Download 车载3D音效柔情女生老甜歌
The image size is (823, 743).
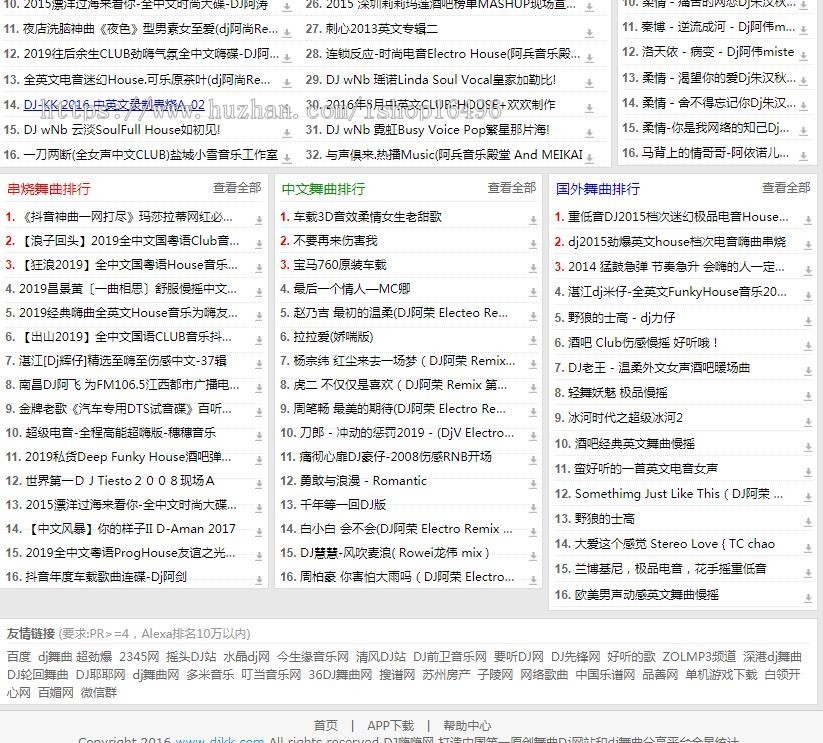[x=533, y=220]
